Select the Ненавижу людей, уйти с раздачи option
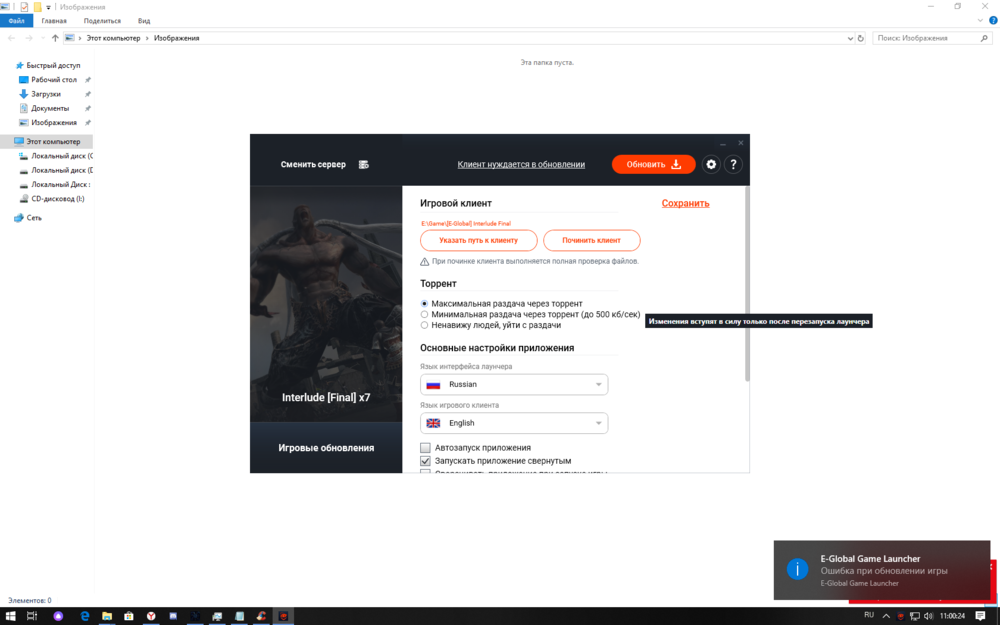 tap(425, 325)
